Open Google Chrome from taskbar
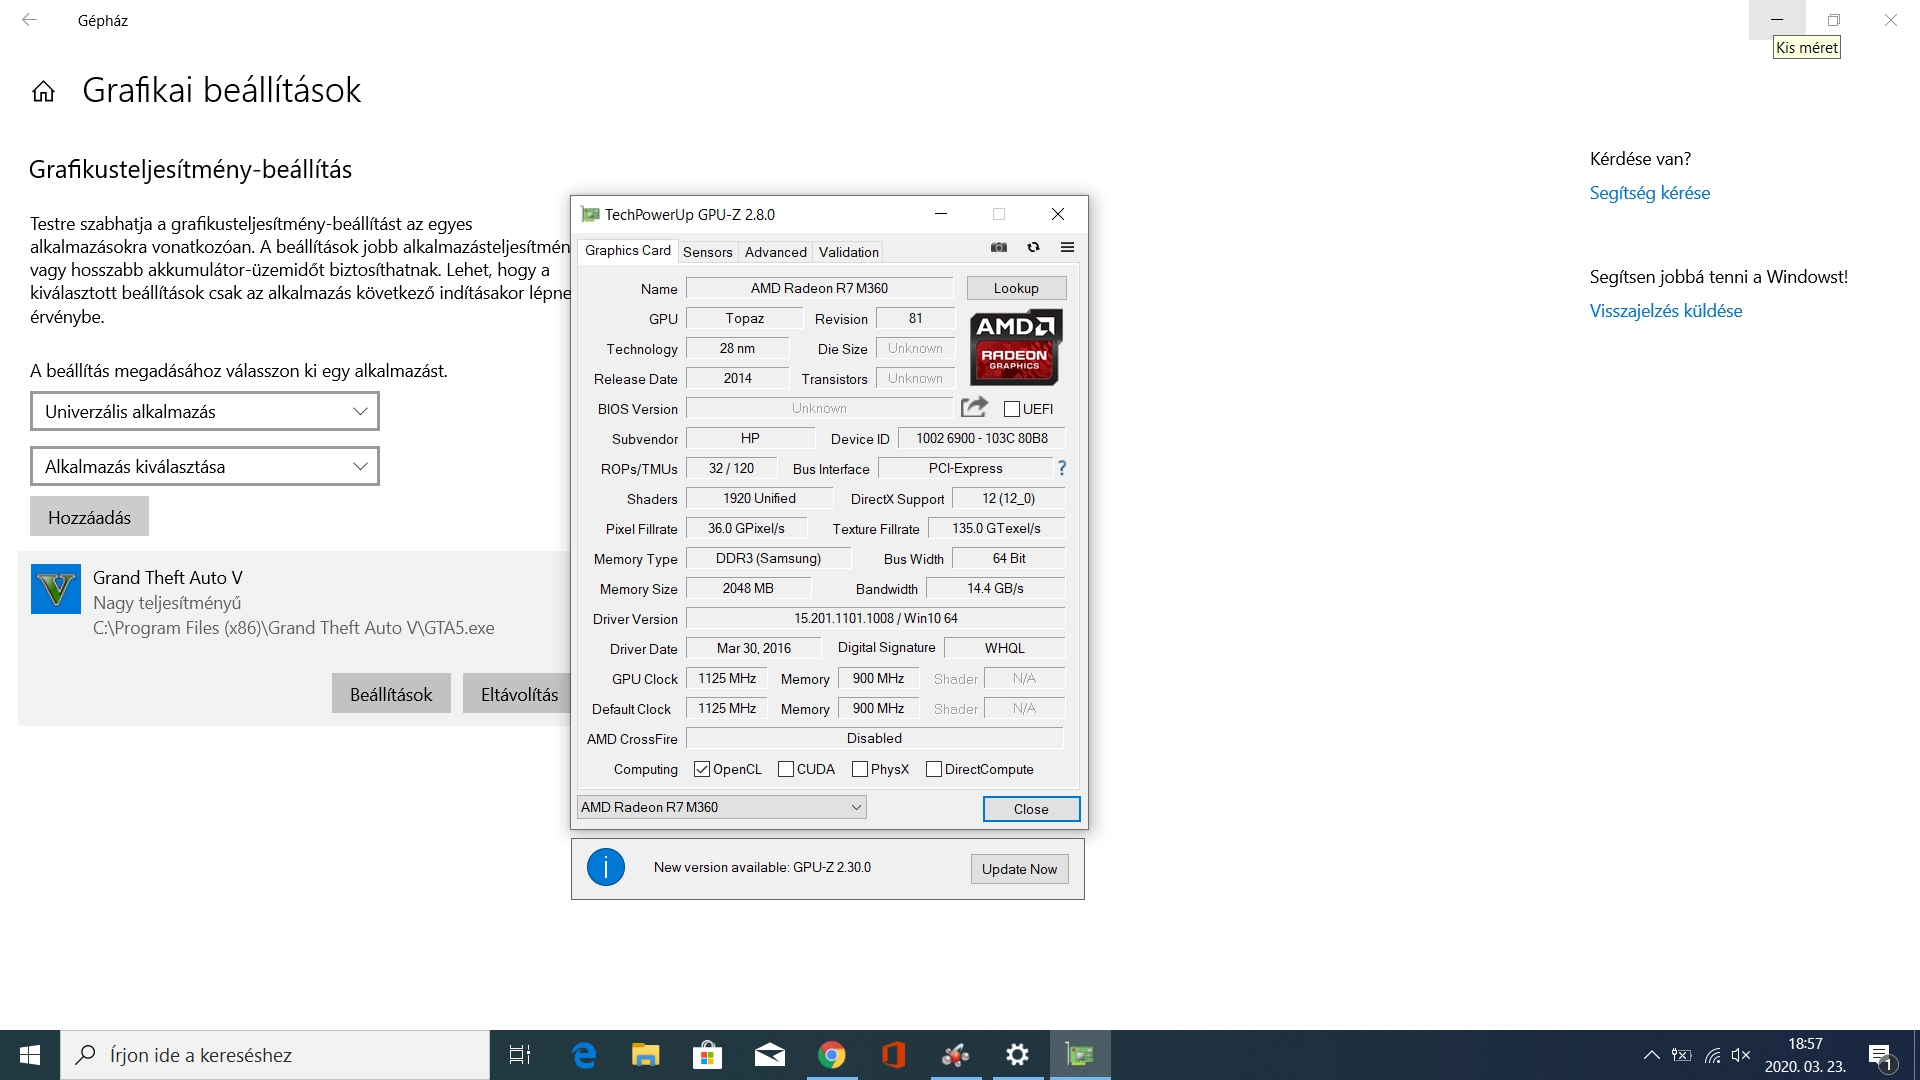The height and width of the screenshot is (1080, 1920). 832,1055
